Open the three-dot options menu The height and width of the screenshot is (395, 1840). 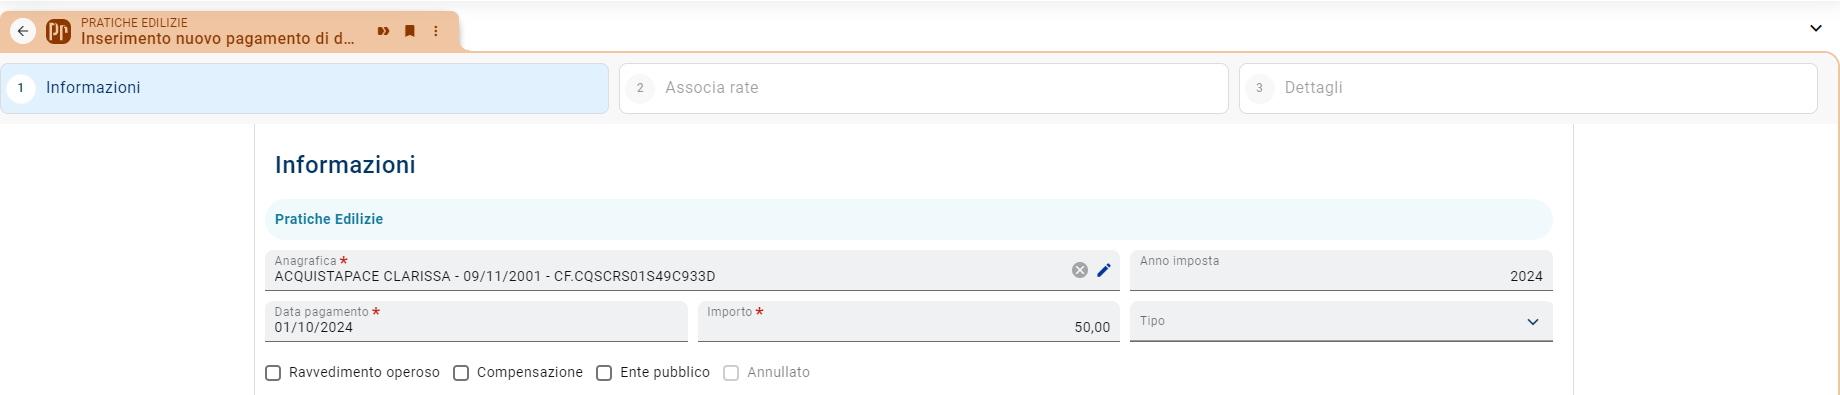(x=436, y=31)
